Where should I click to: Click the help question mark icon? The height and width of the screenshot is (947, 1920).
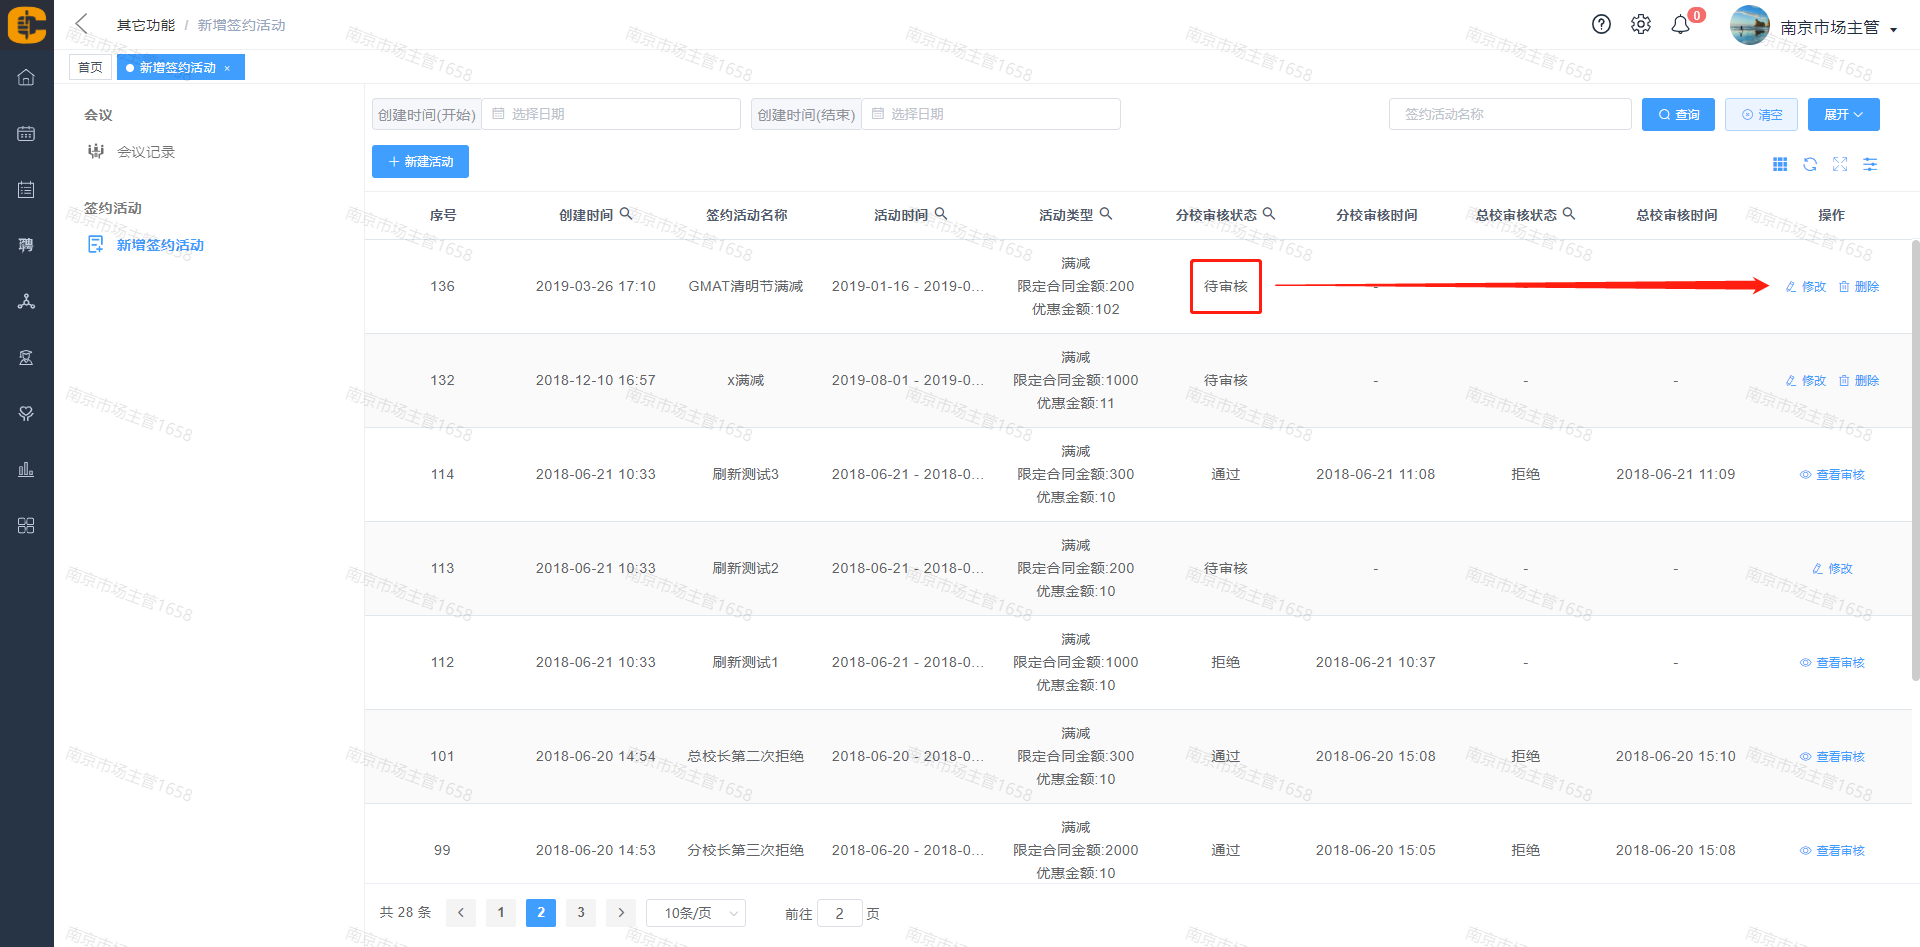[x=1601, y=25]
